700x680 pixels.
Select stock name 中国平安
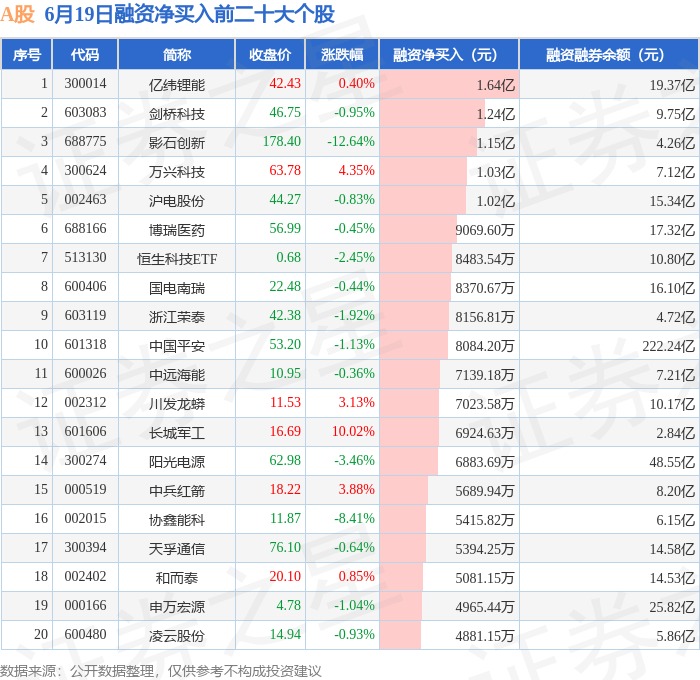click(x=177, y=346)
